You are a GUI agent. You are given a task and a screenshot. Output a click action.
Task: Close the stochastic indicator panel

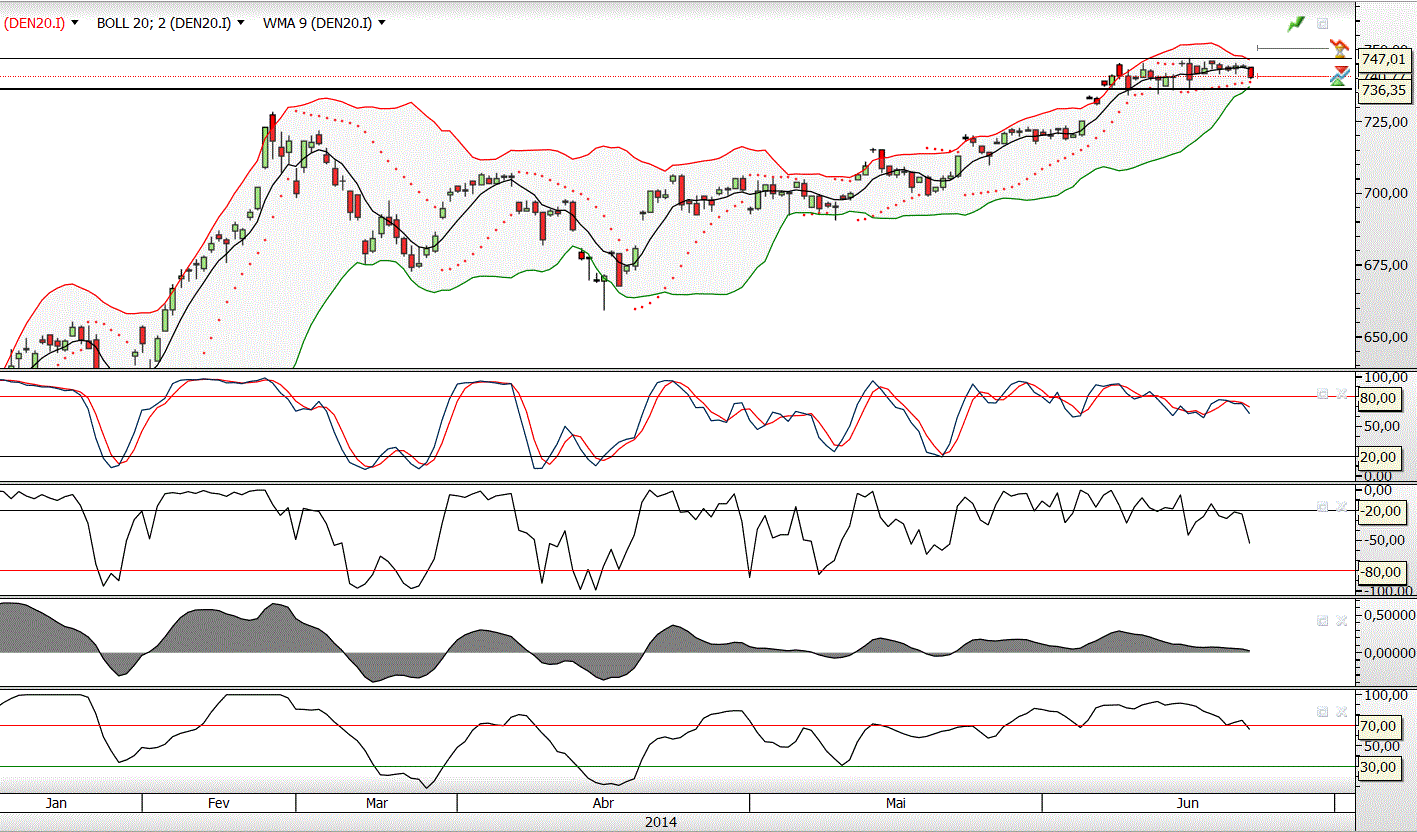click(x=1342, y=394)
